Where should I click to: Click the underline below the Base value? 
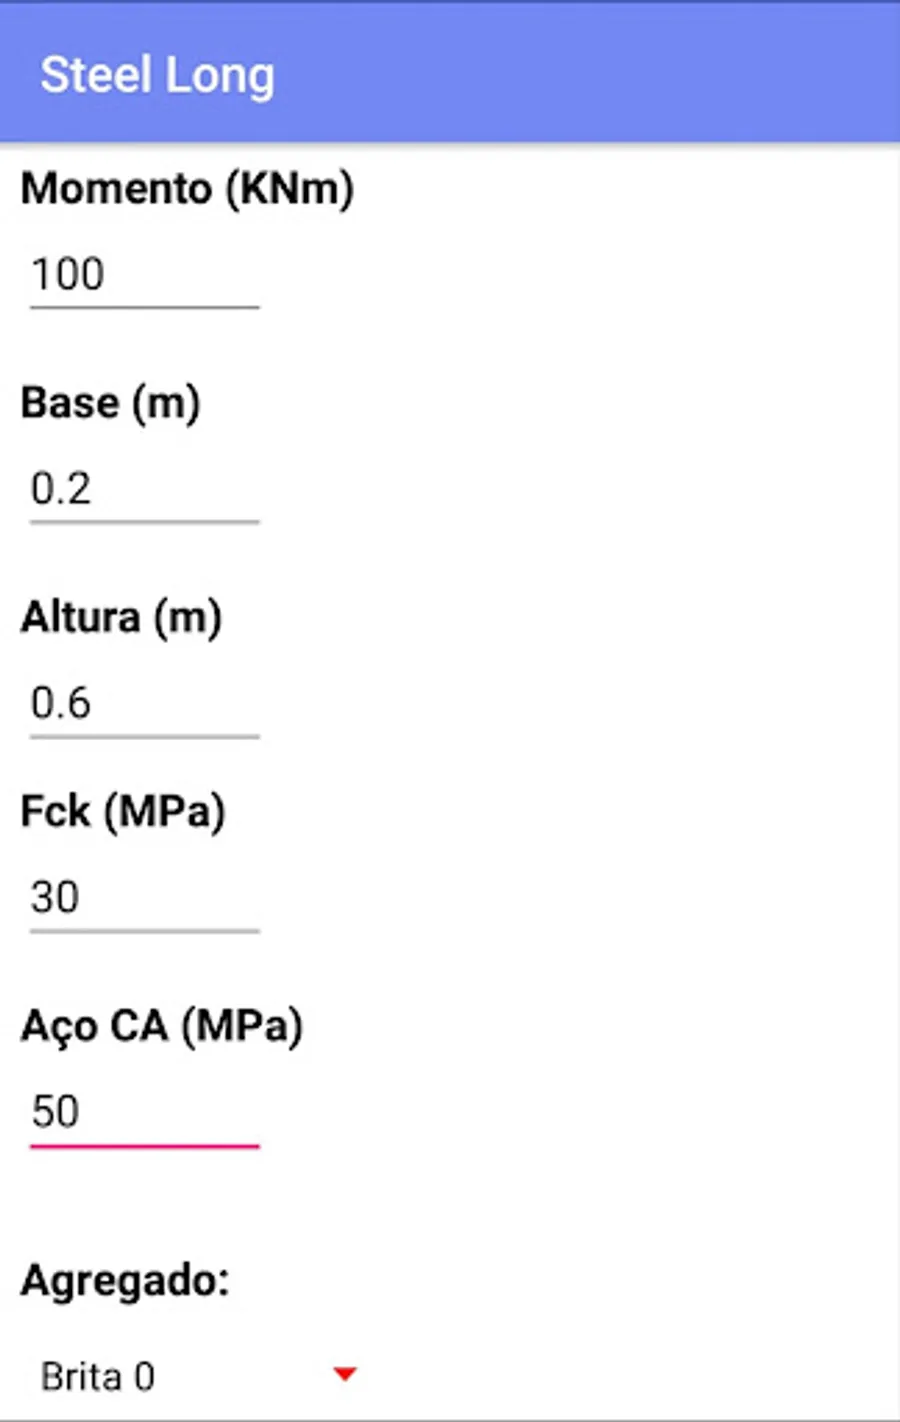(144, 521)
